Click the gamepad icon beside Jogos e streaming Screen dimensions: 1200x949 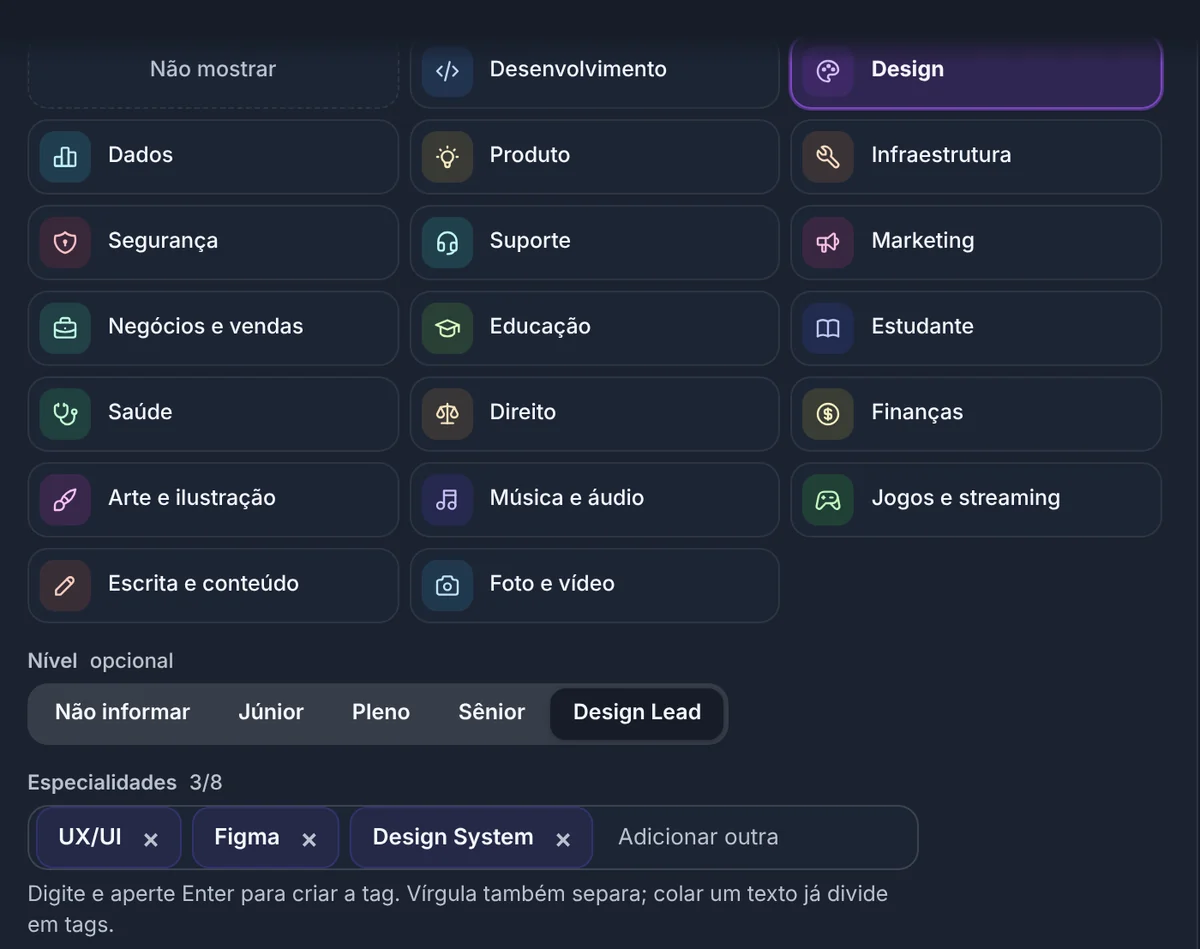(828, 499)
